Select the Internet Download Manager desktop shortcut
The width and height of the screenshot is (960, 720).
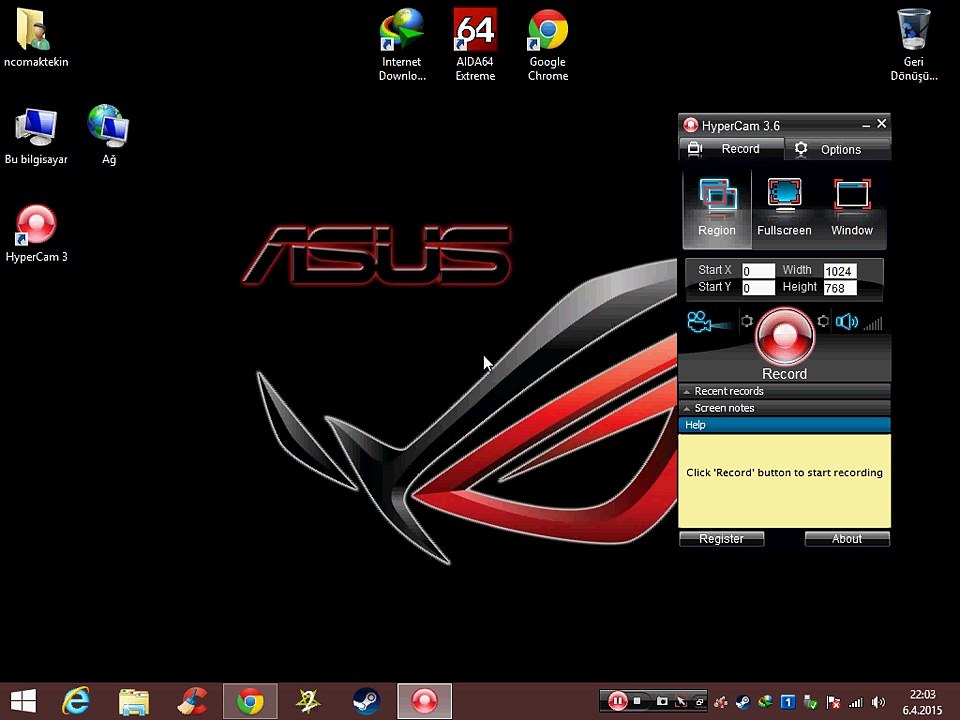[x=402, y=45]
